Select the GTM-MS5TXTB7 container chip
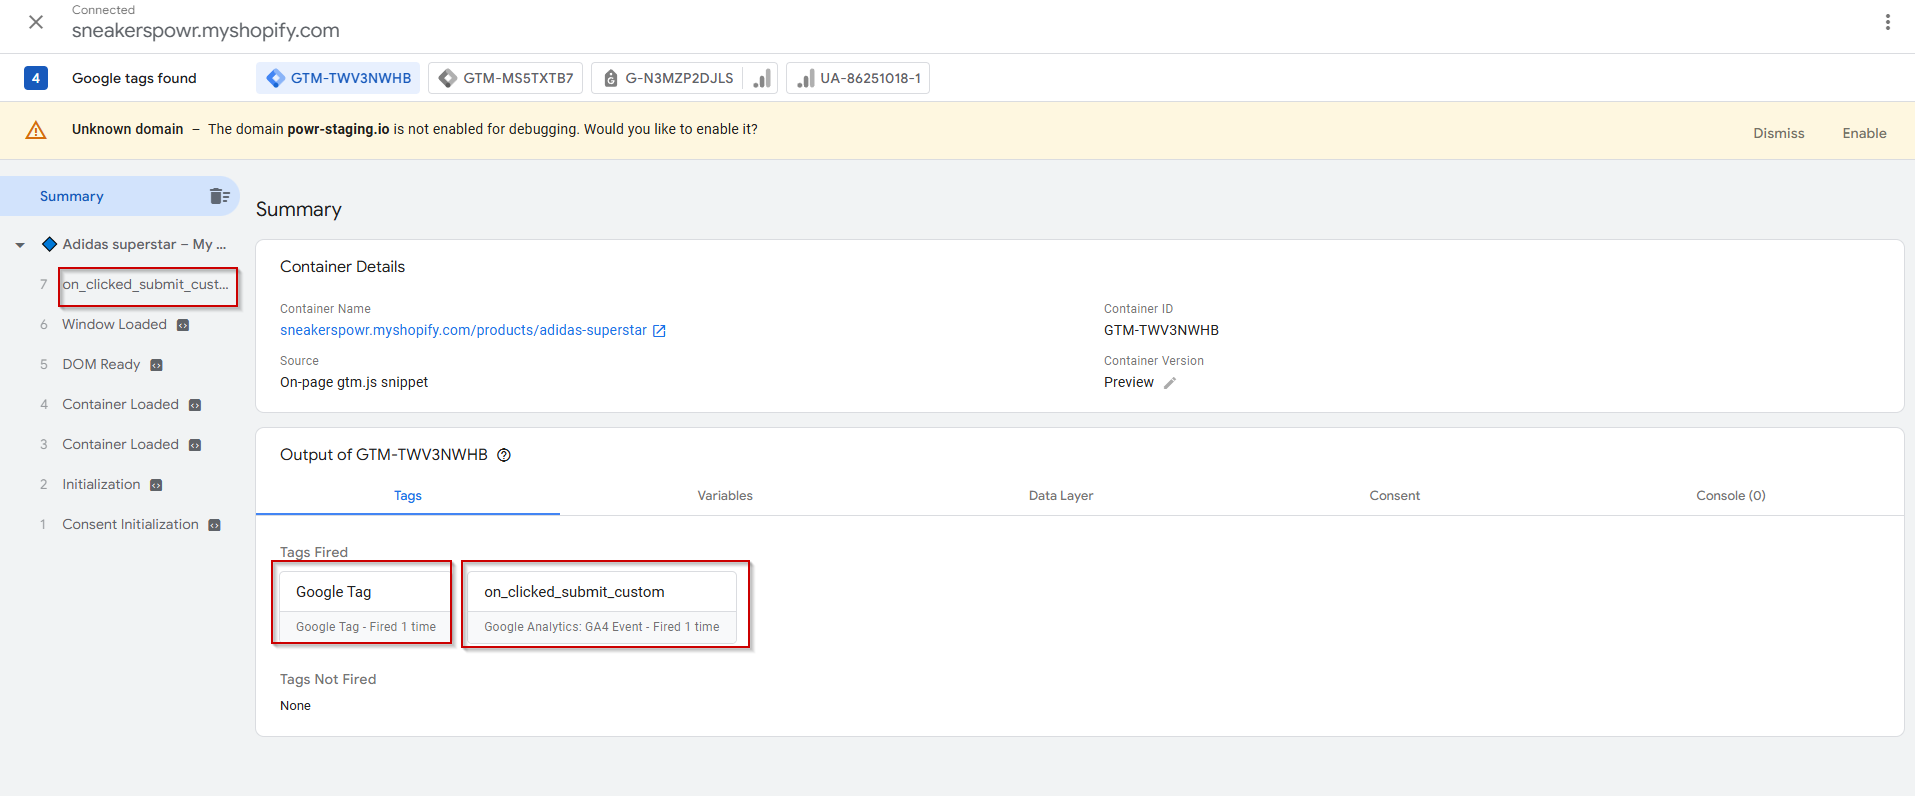1915x796 pixels. point(506,78)
